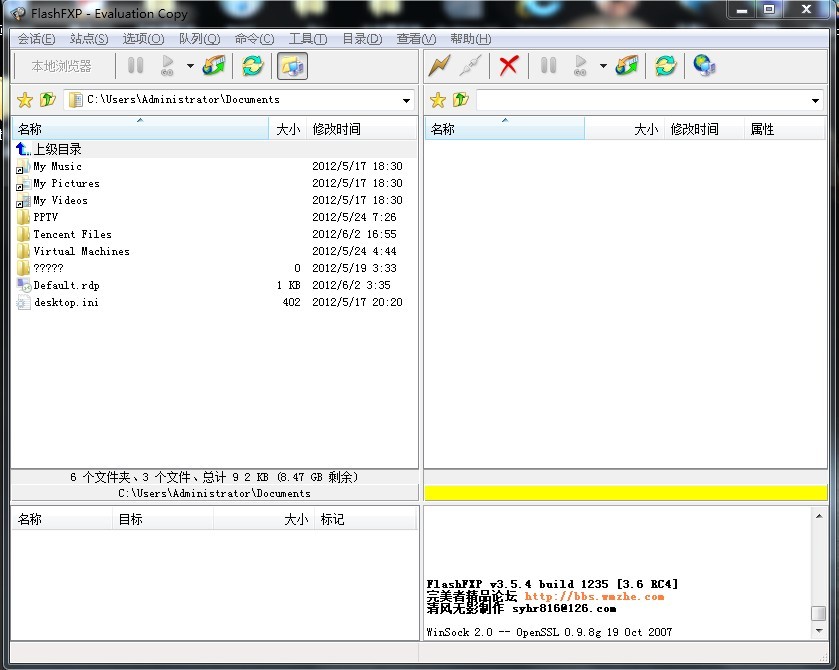This screenshot has width=839, height=670.
Task: Click the 本地浏览器 button
Action: (x=61, y=66)
